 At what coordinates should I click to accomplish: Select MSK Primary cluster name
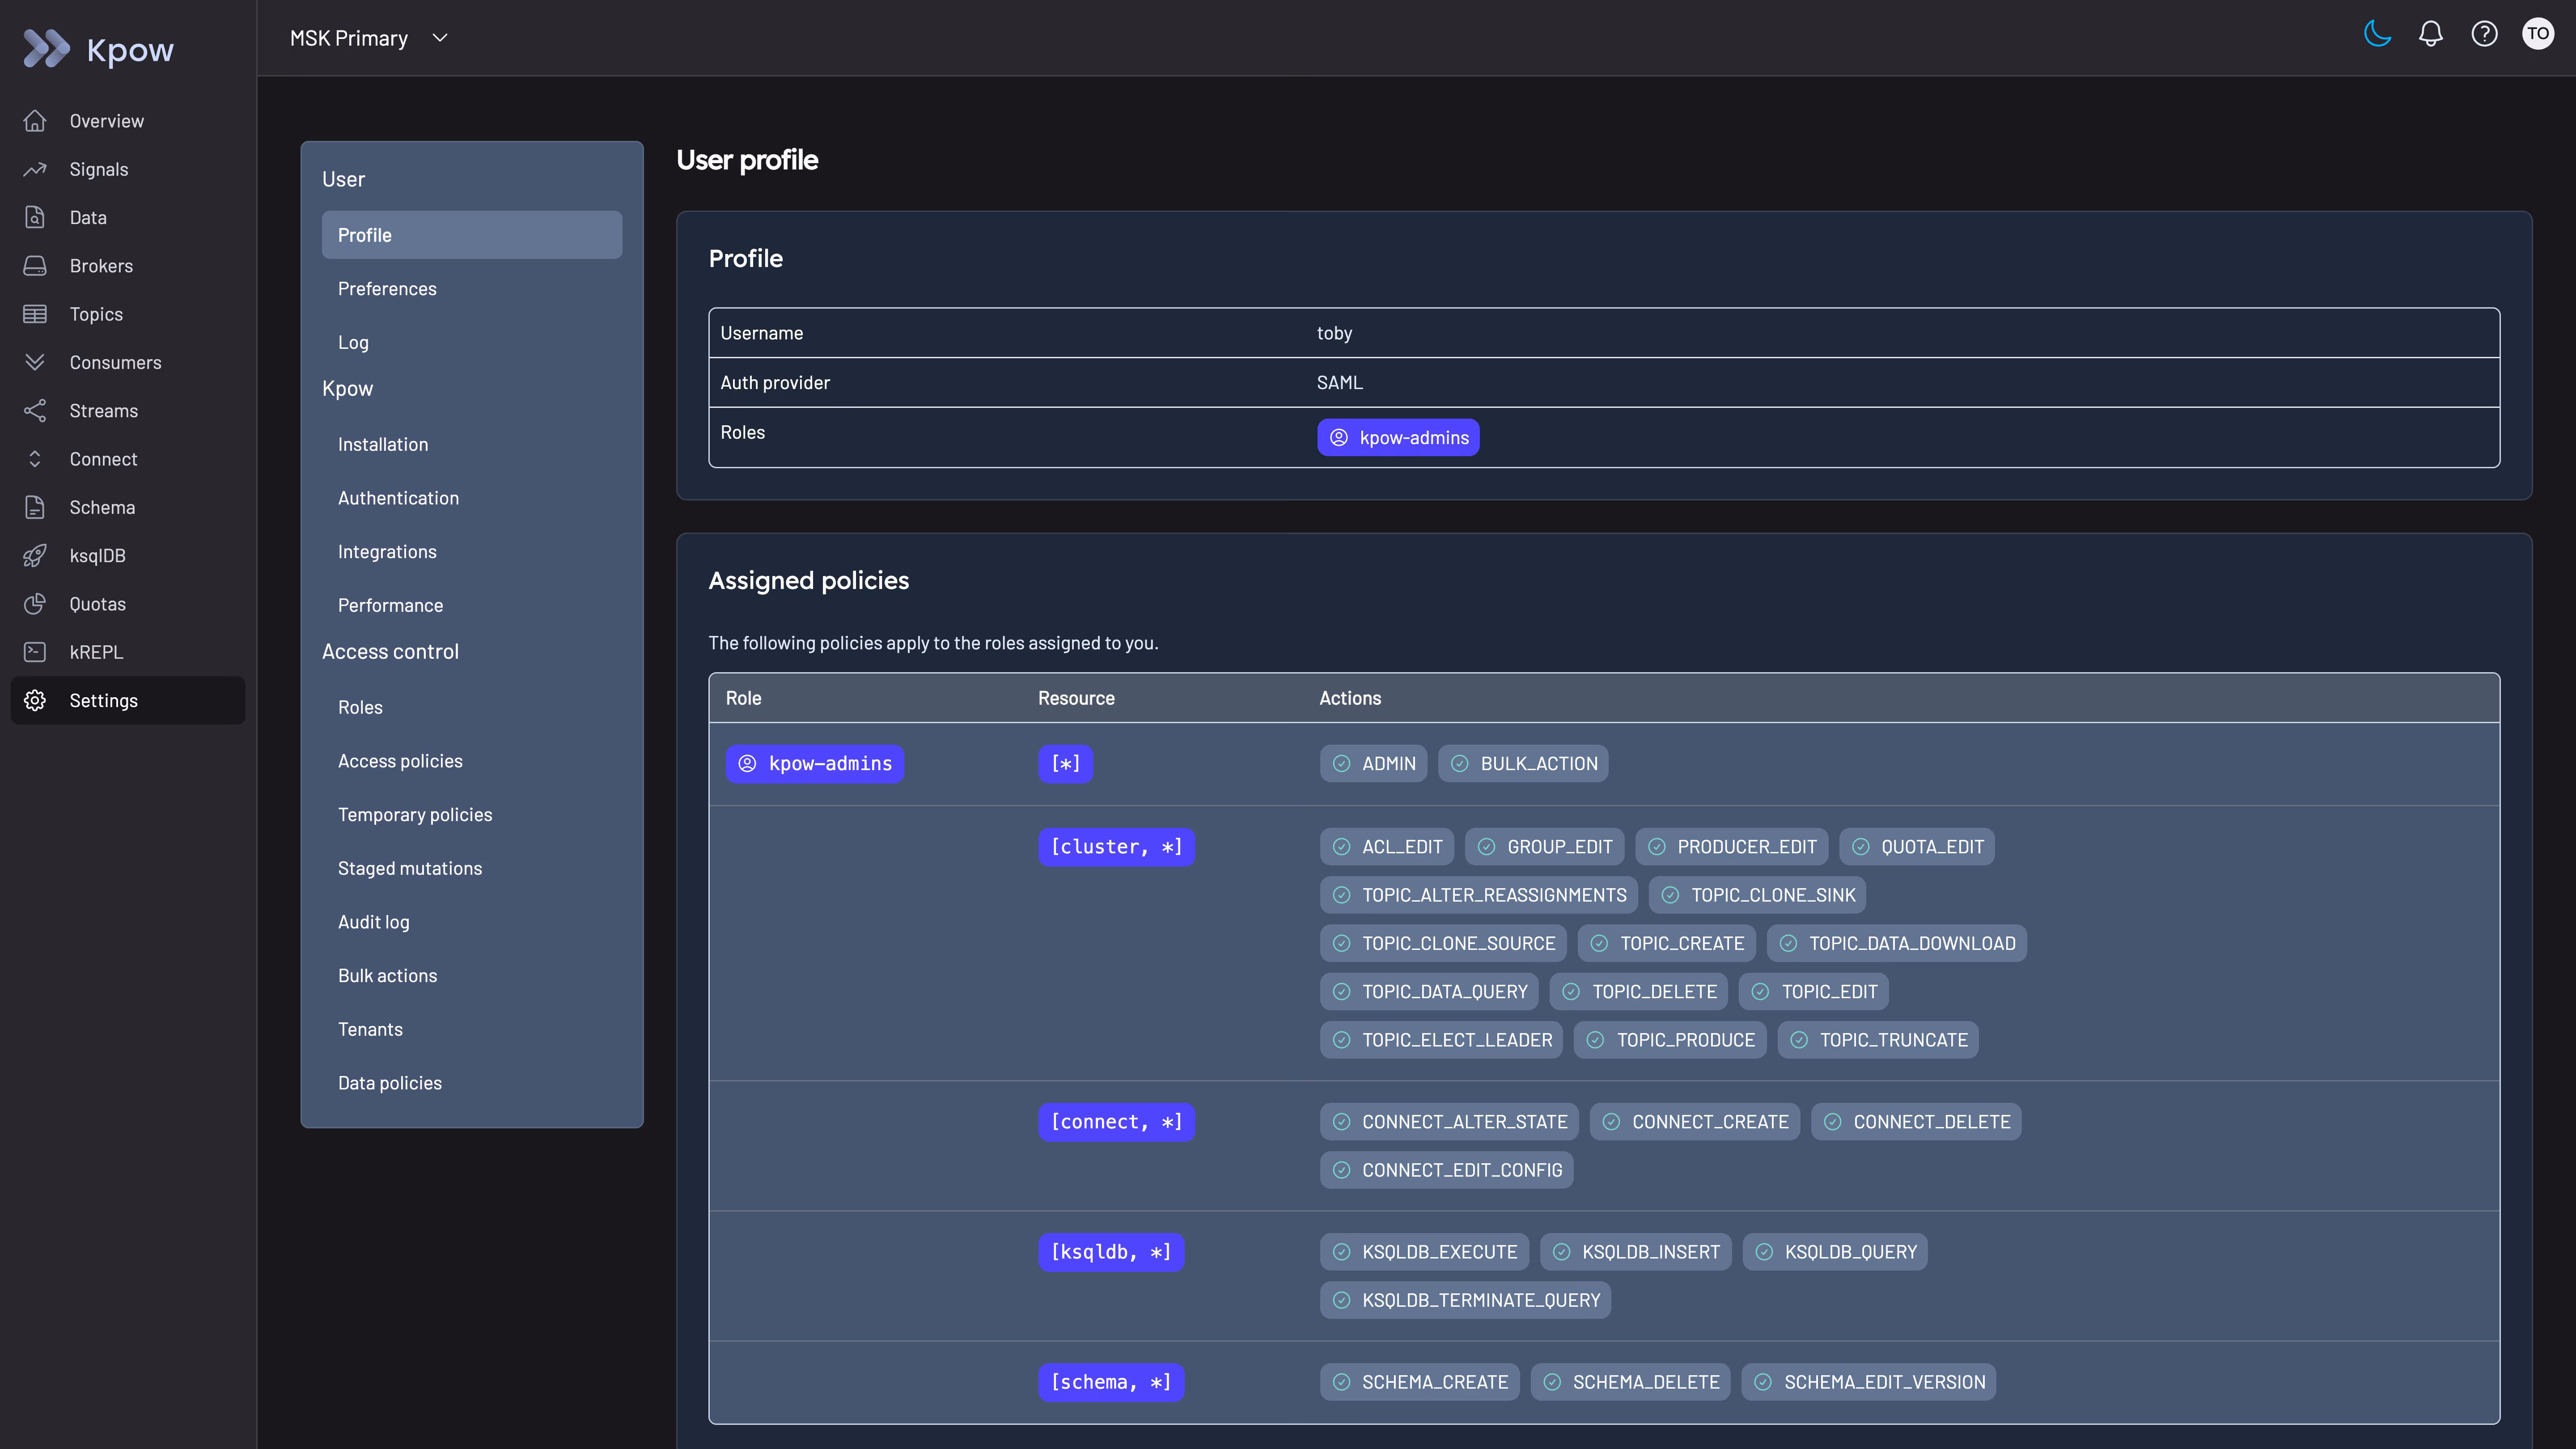click(x=349, y=38)
